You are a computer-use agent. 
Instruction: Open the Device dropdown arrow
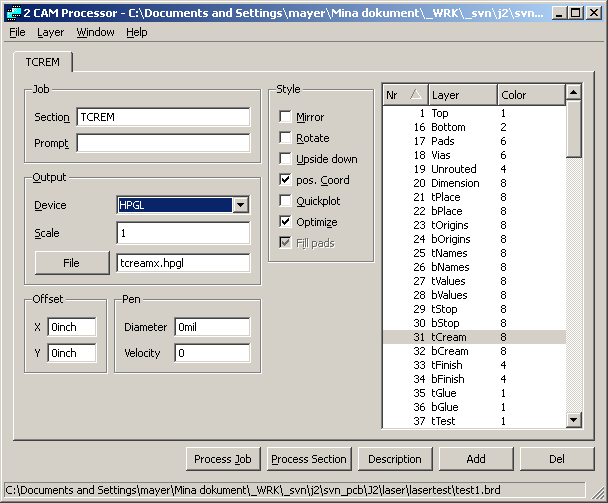click(x=240, y=205)
